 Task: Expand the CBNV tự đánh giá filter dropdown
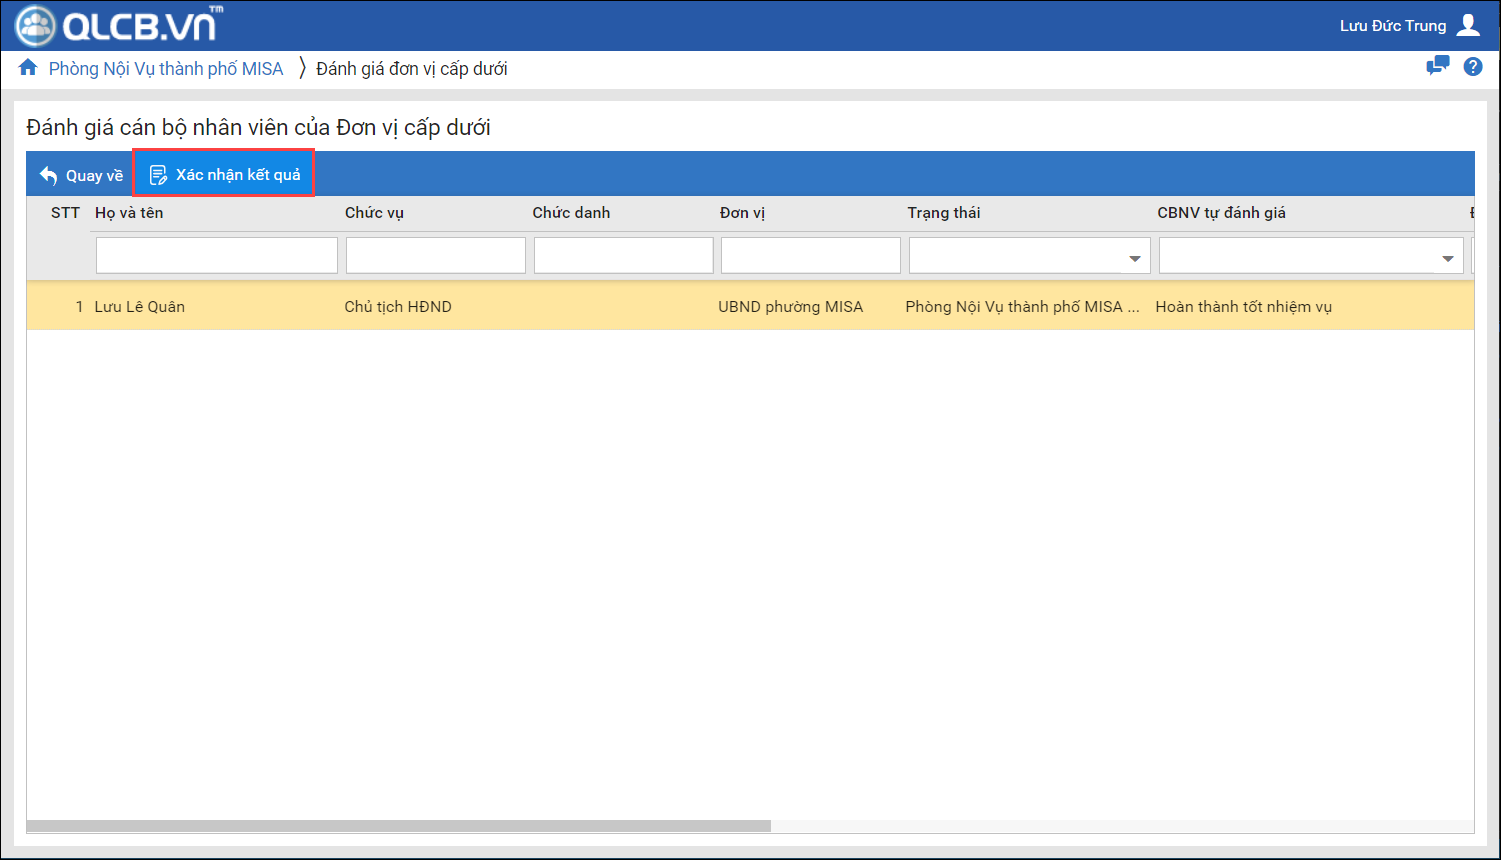pos(1447,258)
